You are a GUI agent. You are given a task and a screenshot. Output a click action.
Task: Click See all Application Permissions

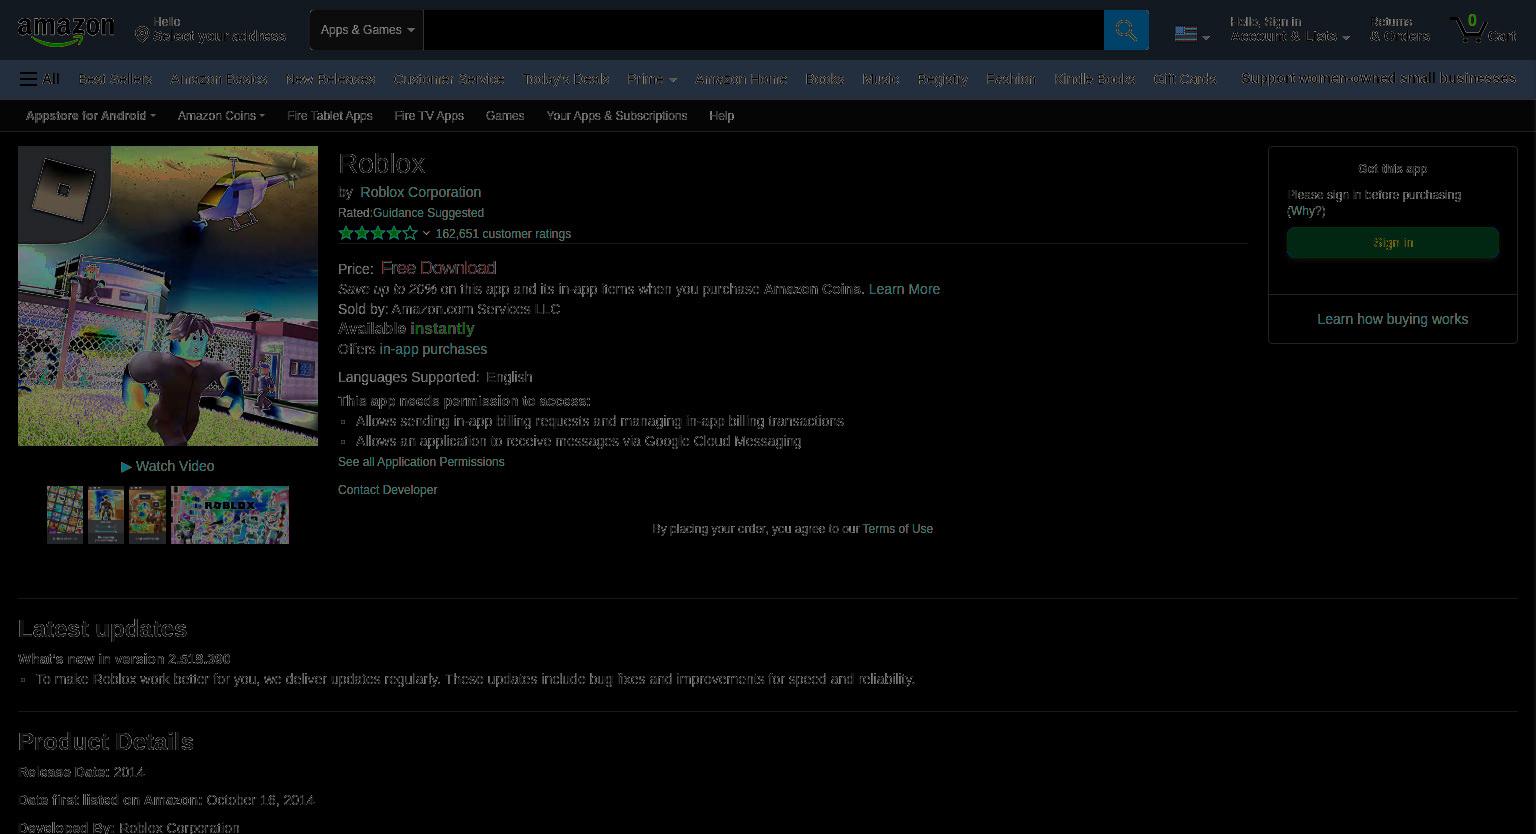tap(421, 462)
